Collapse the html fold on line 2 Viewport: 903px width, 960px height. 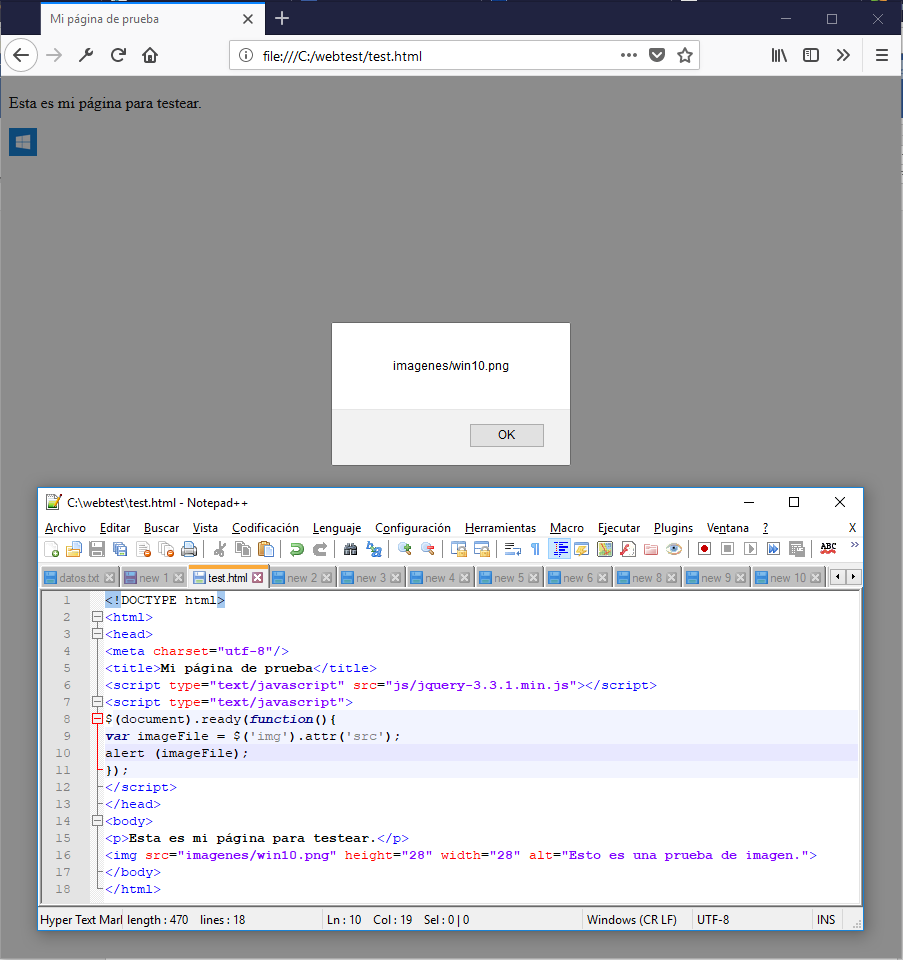[x=97, y=617]
